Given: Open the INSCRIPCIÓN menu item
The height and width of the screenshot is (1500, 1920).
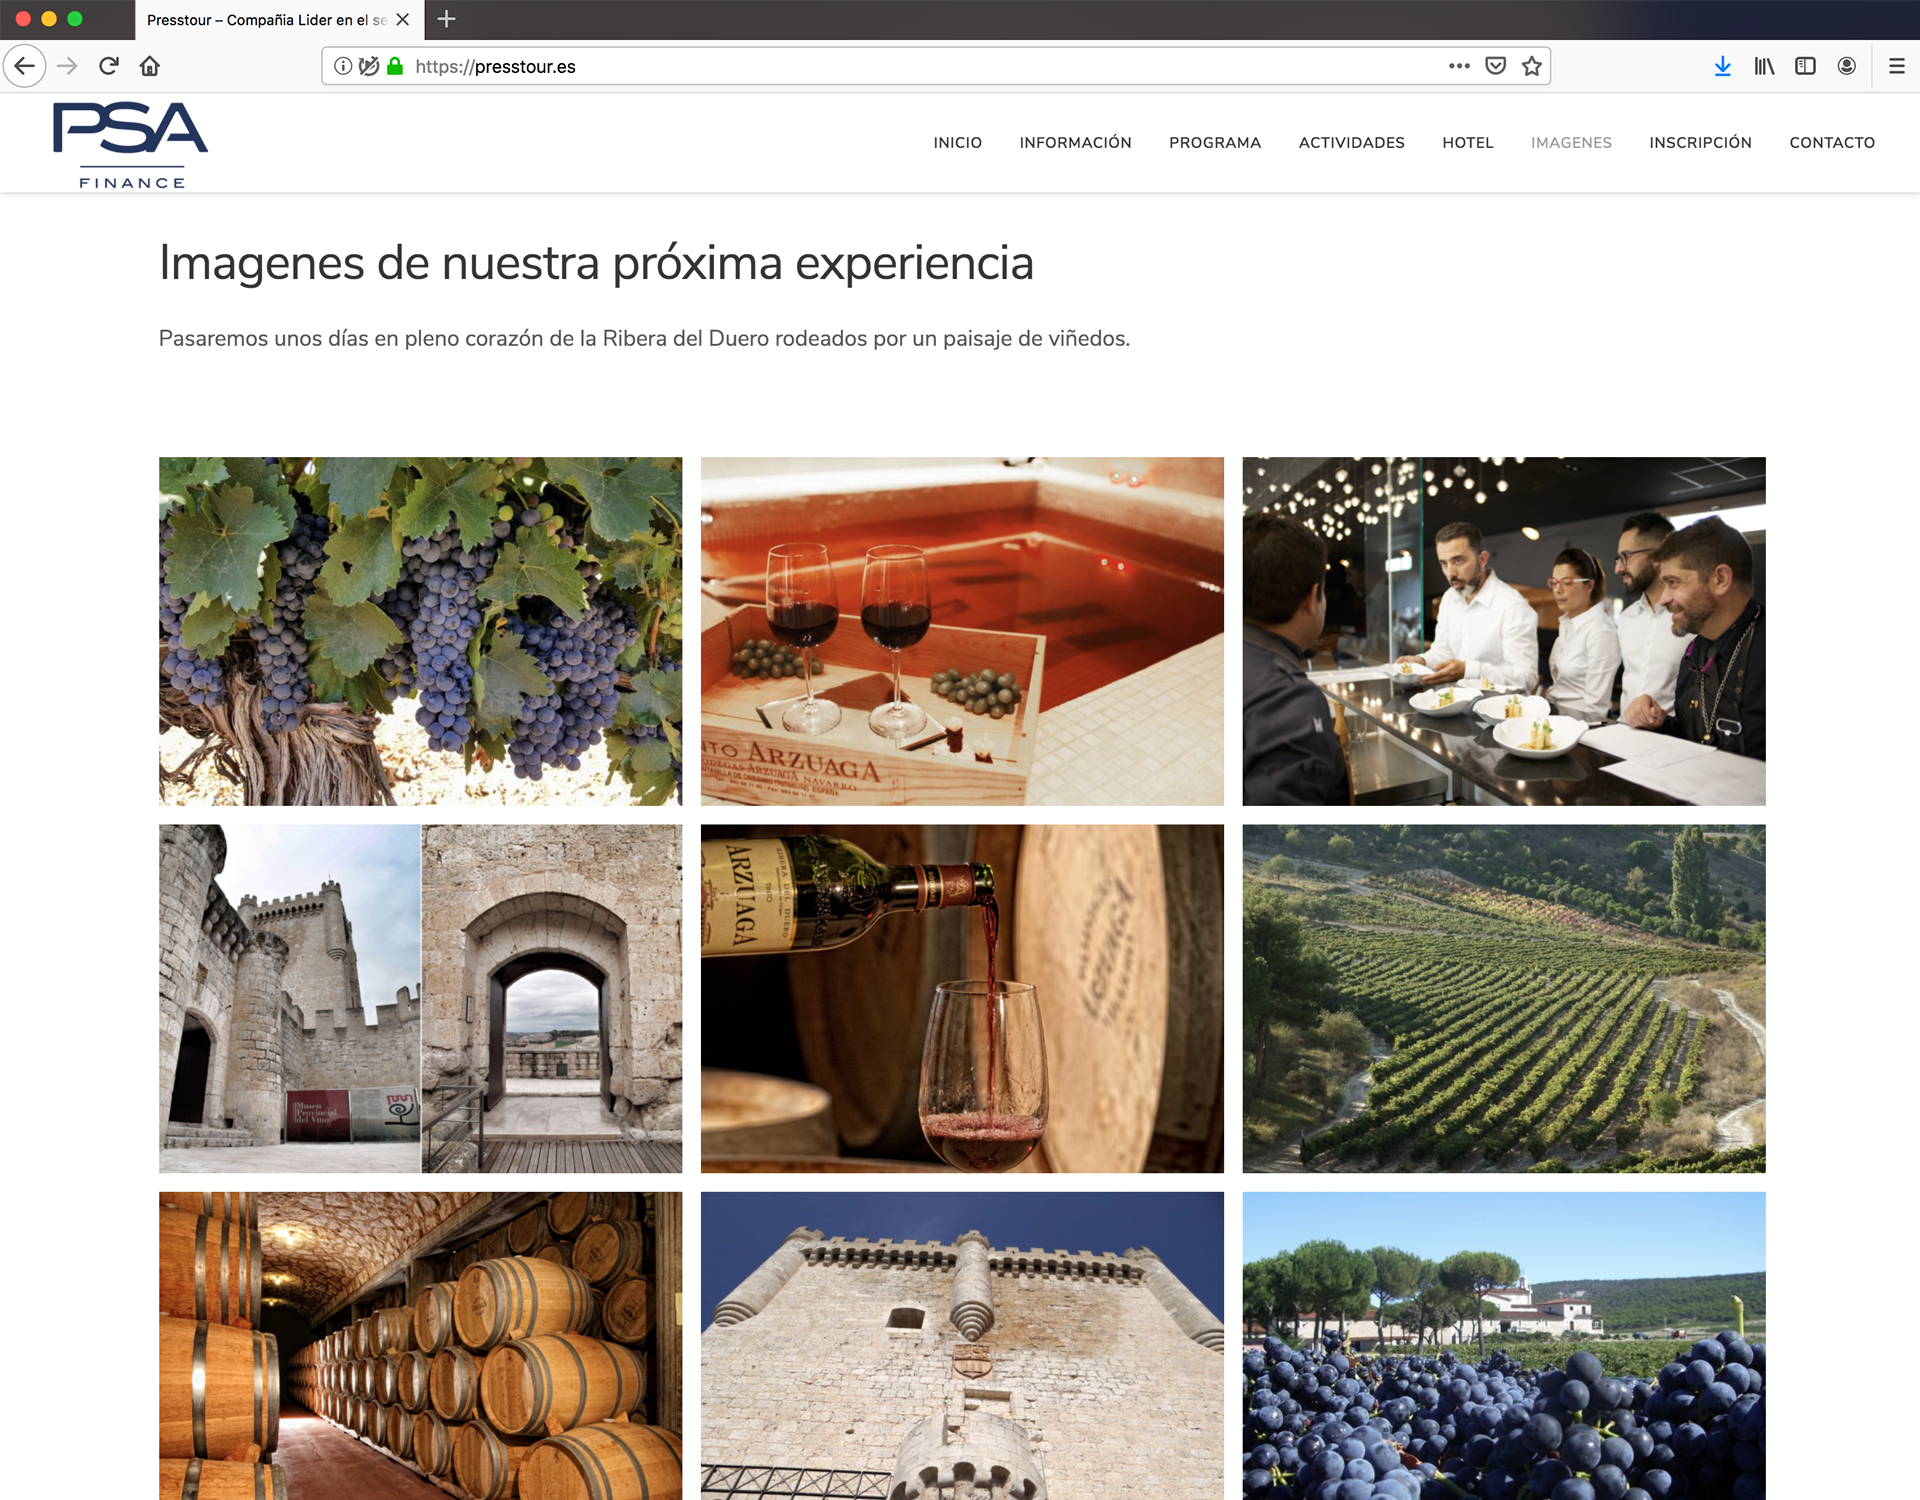Looking at the screenshot, I should click(x=1700, y=143).
